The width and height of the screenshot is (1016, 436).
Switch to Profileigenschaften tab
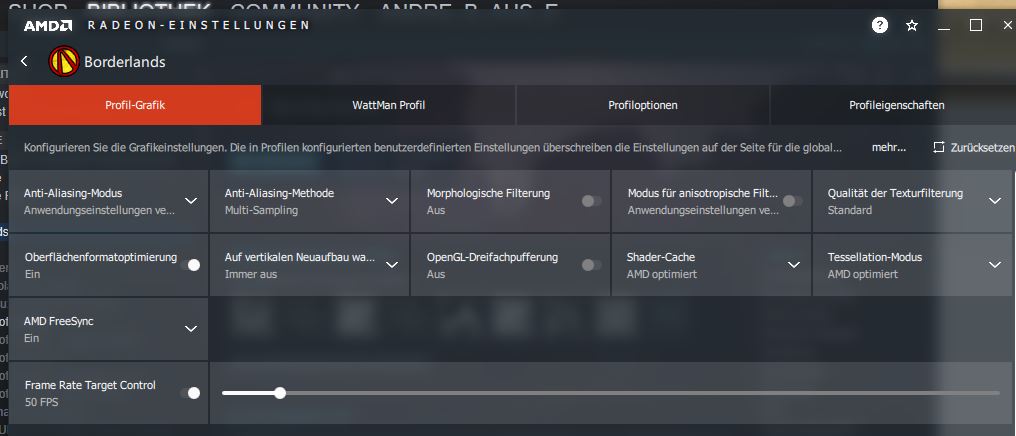click(896, 105)
